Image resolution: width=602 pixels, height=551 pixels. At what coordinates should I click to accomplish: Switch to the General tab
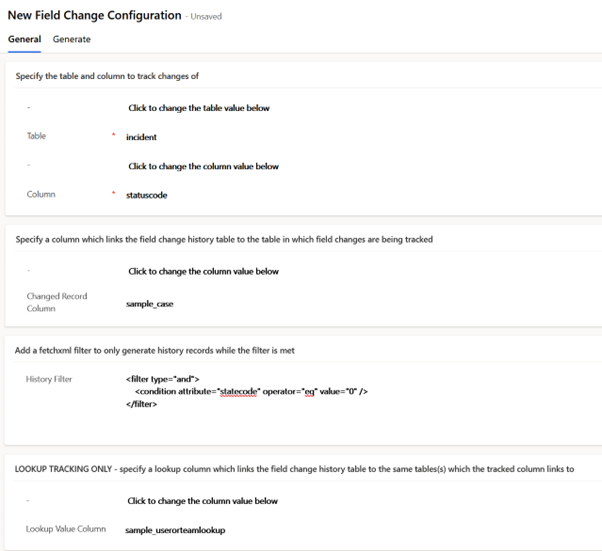click(24, 39)
